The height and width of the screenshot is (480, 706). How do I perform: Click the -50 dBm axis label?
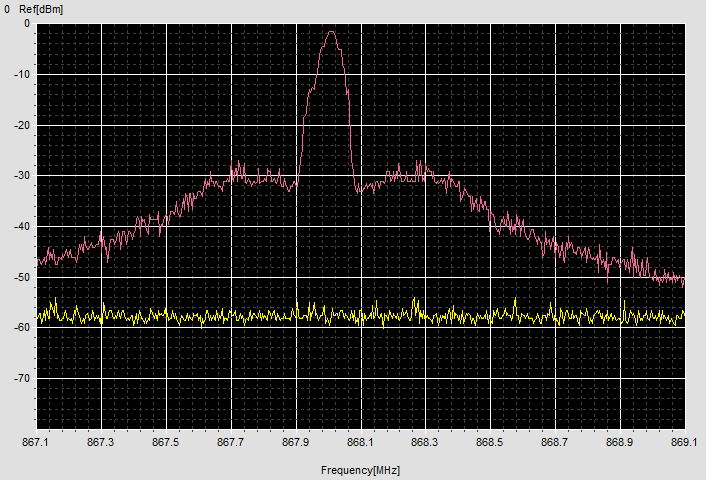coord(22,277)
